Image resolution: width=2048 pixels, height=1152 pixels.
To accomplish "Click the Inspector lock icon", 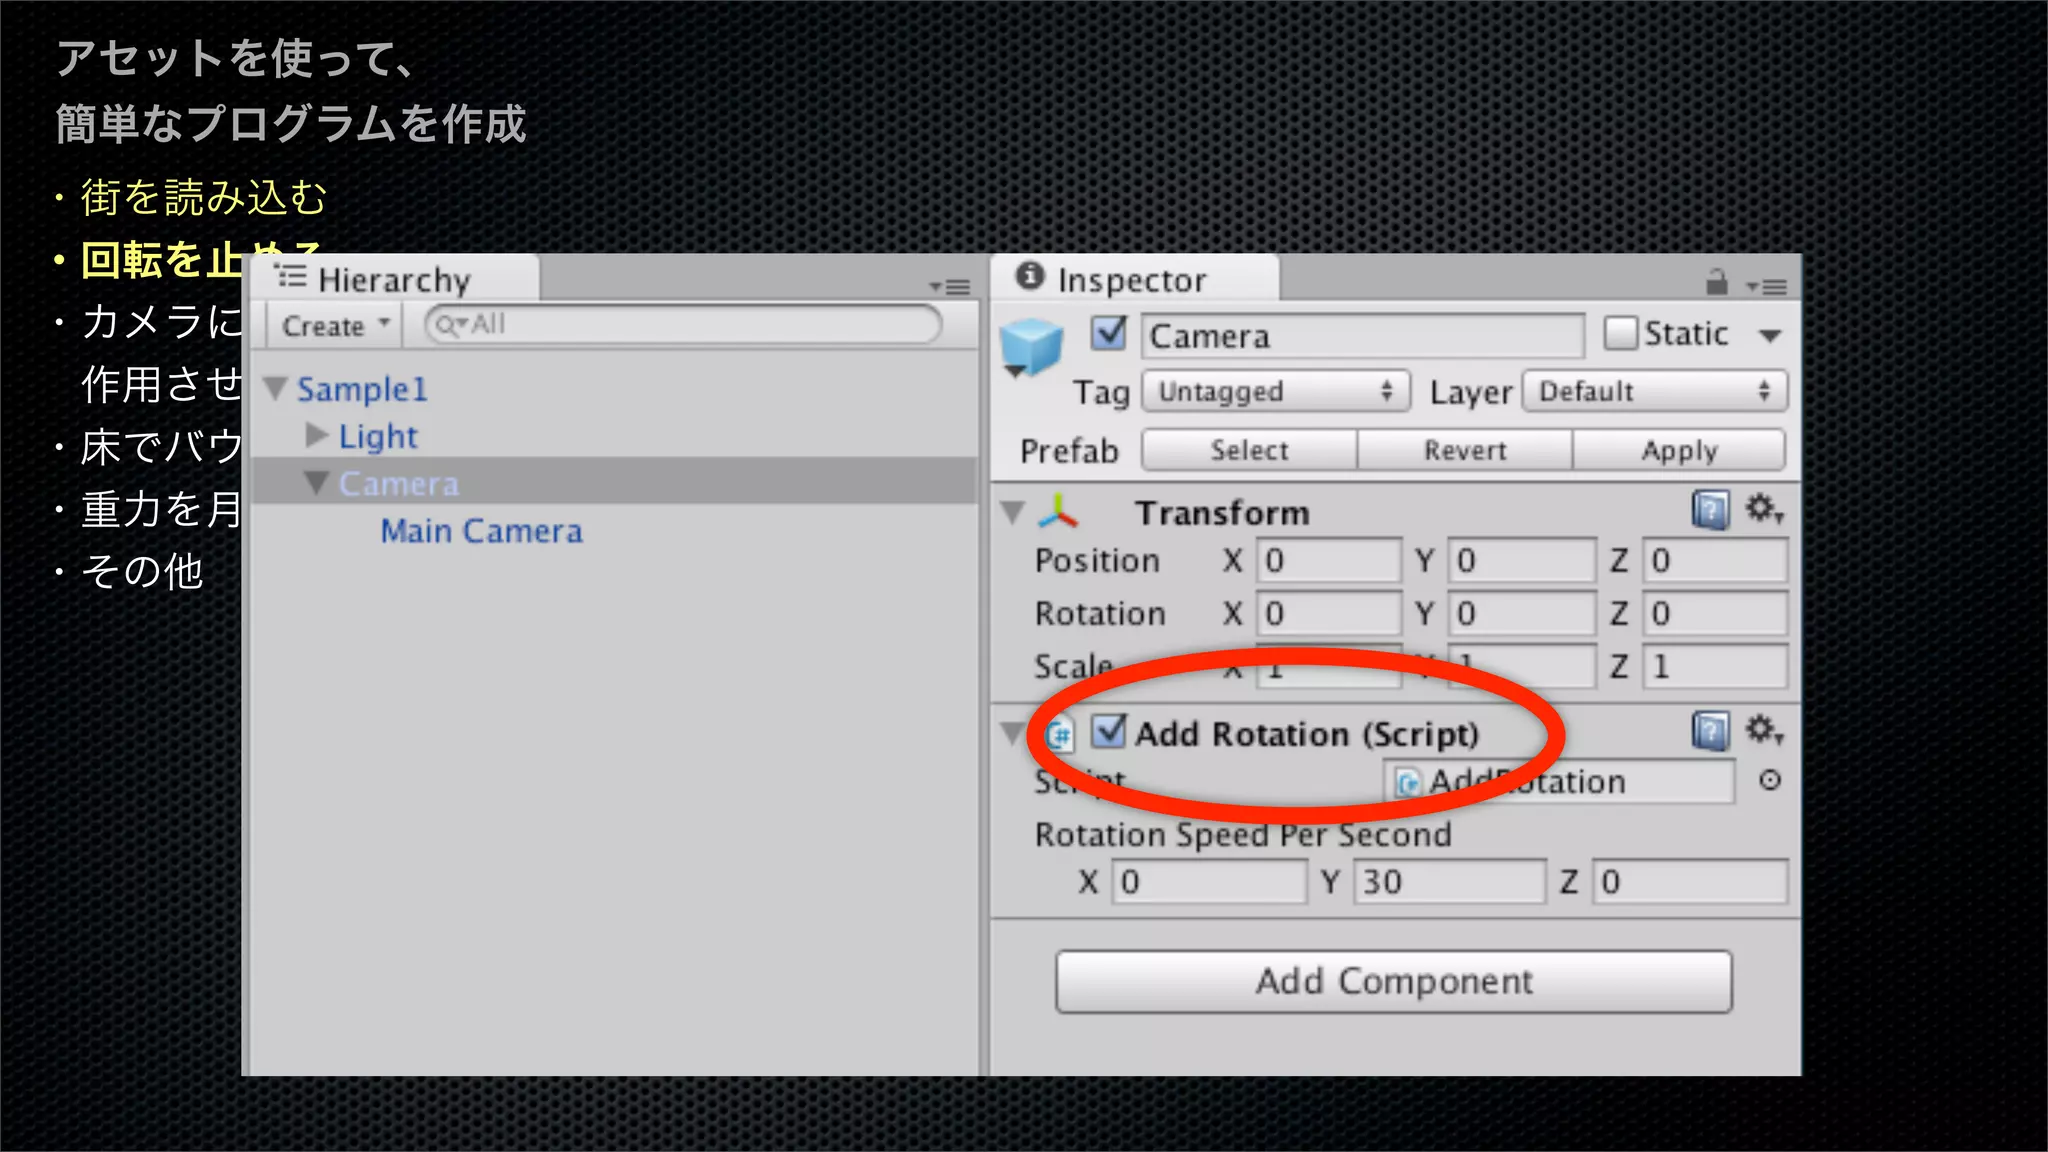I will coord(1717,283).
